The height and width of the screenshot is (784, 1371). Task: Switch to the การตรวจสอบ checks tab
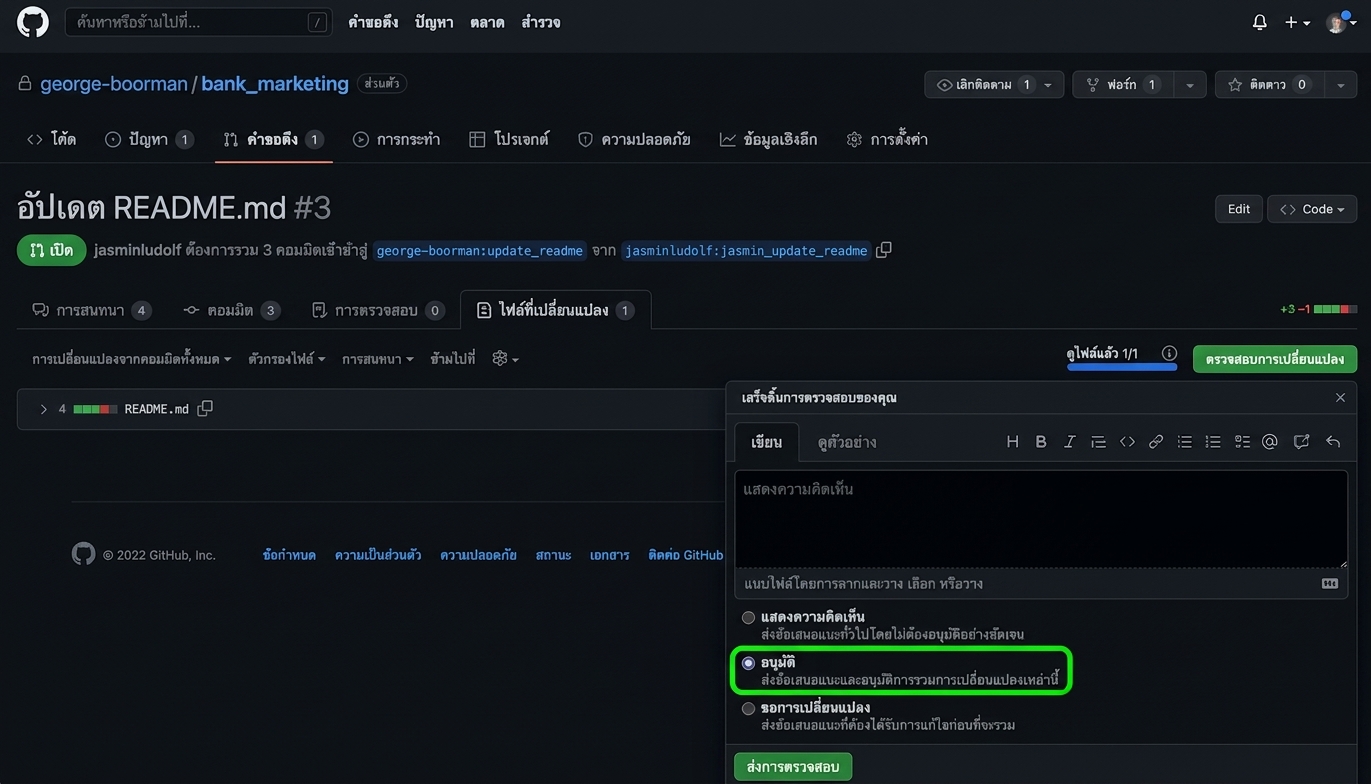377,310
